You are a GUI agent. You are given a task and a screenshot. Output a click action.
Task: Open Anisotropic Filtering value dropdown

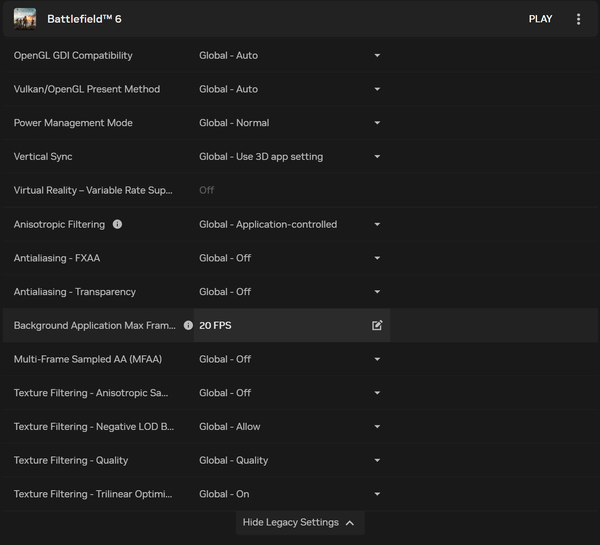click(290, 224)
